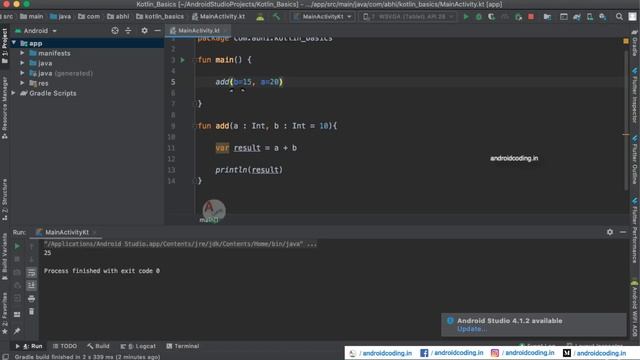
Task: Open the Android project view dropdown
Action: click(x=36, y=31)
